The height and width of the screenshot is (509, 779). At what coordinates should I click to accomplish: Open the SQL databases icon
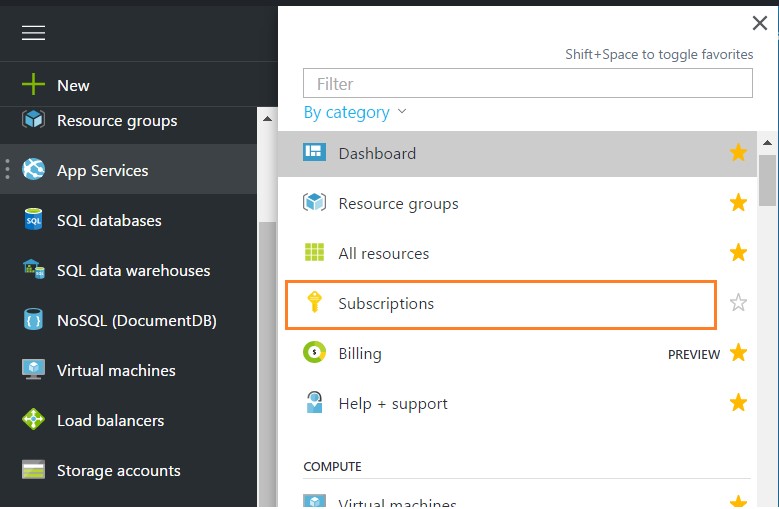pyautogui.click(x=34, y=220)
